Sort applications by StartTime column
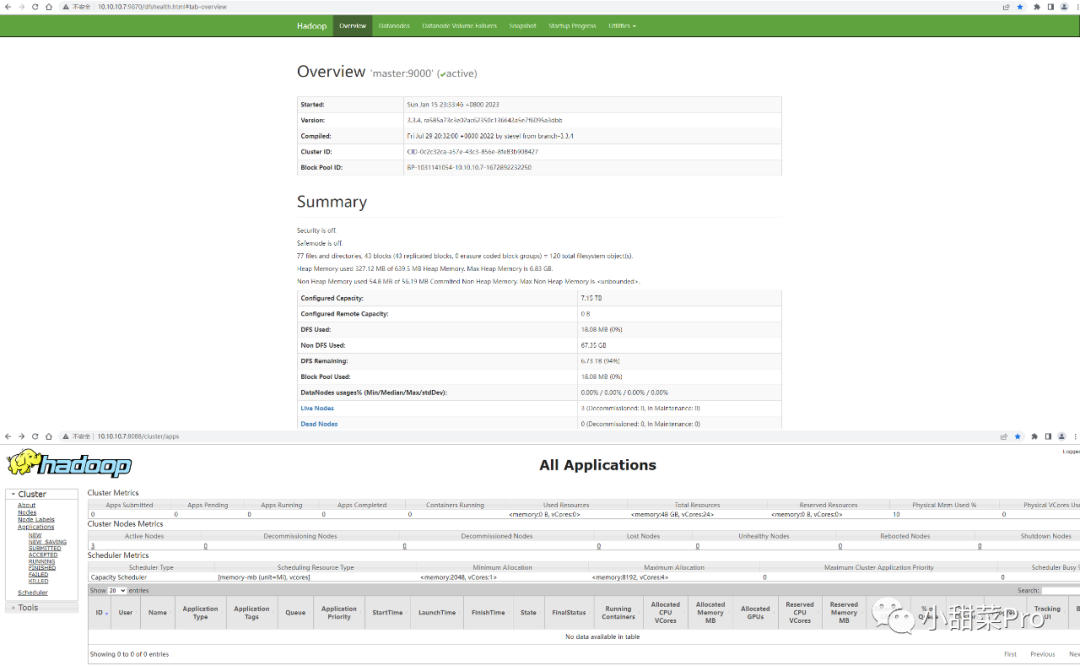Image resolution: width=1080 pixels, height=666 pixels. 388,612
